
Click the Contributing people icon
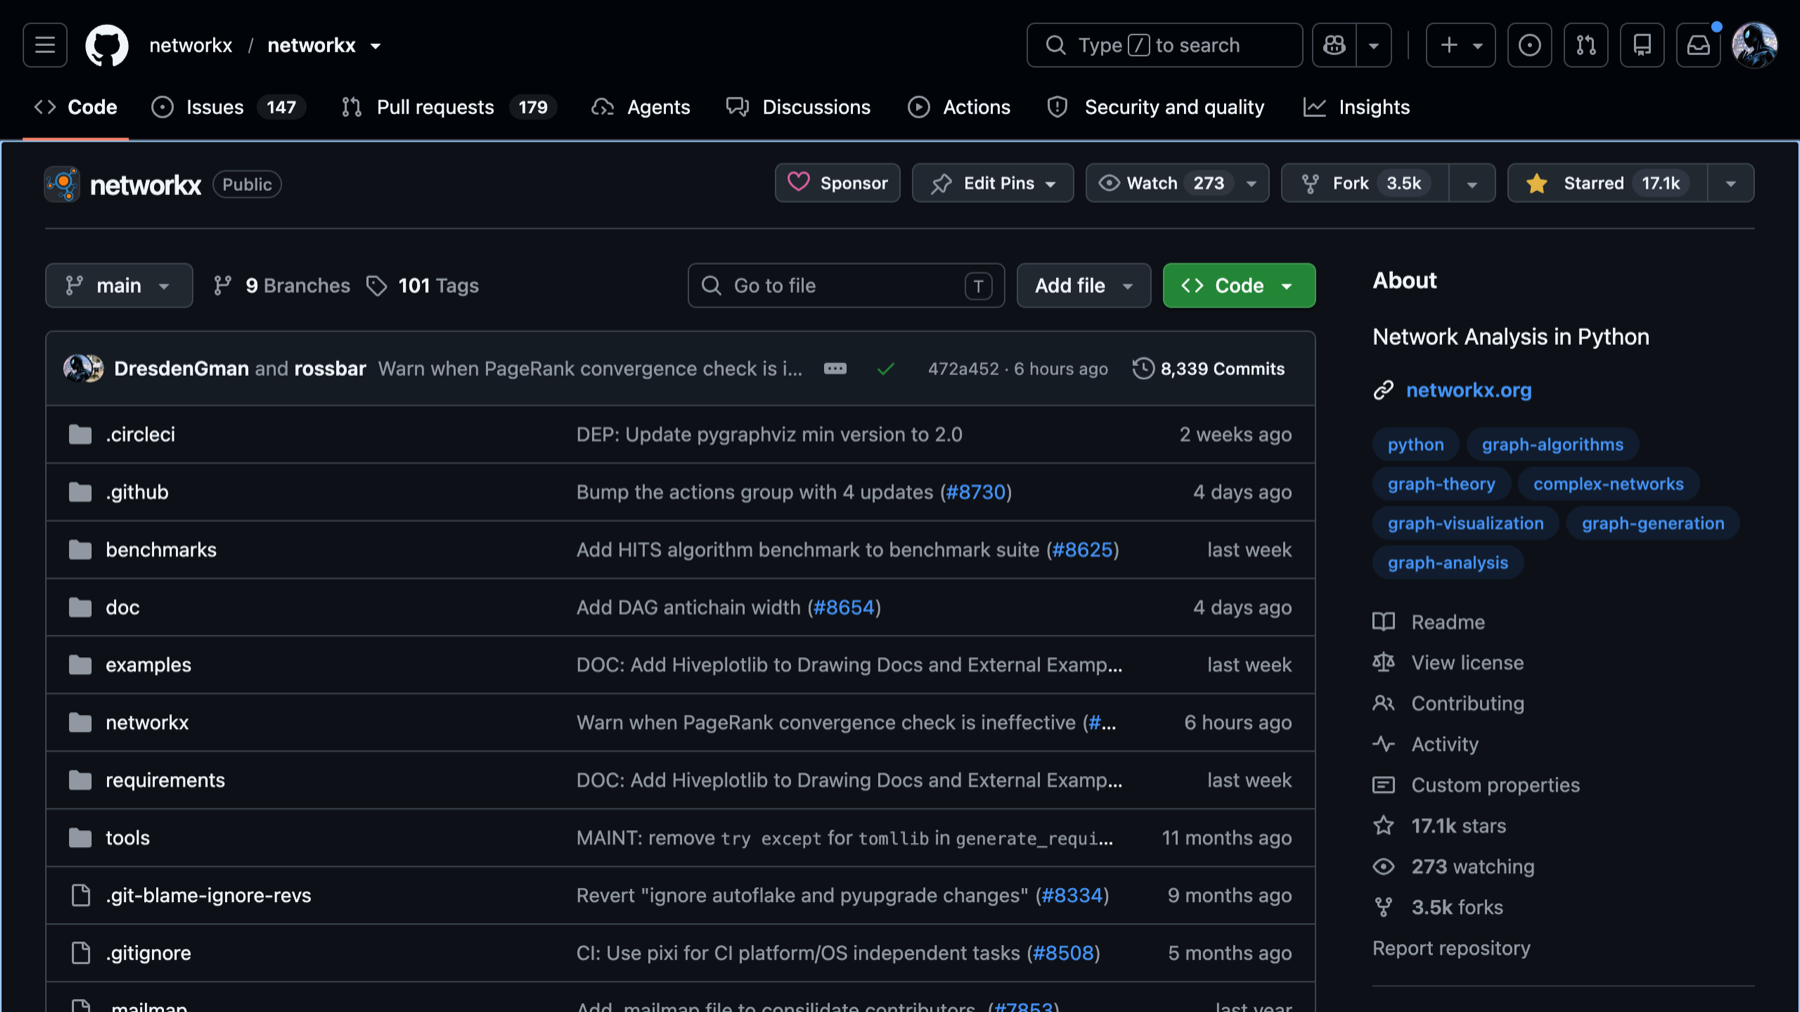1383,703
